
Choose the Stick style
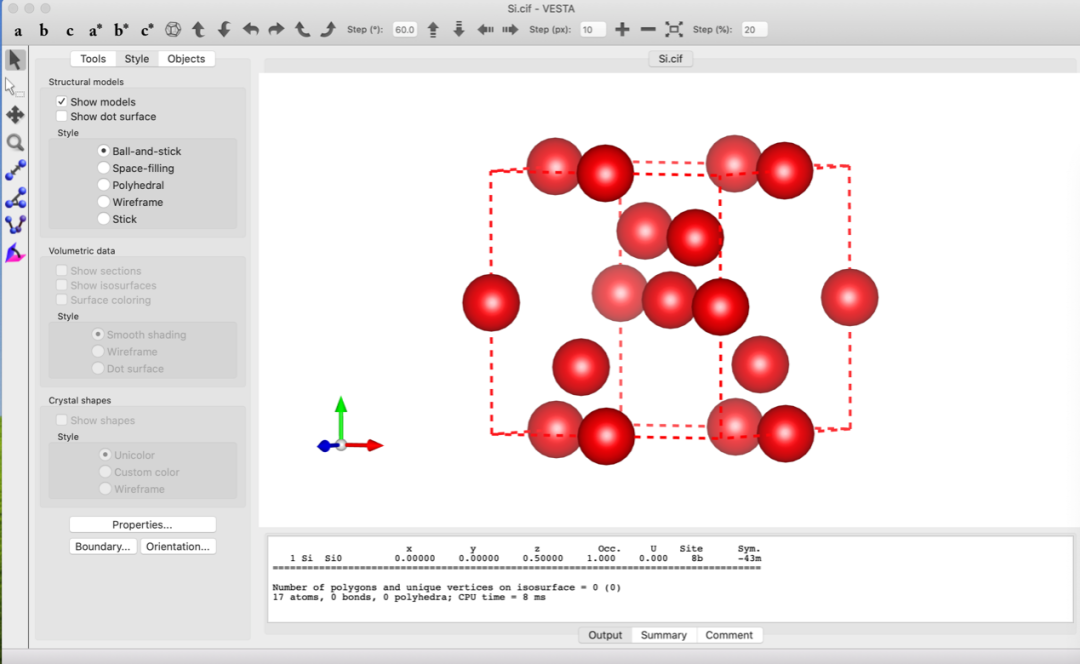coord(103,219)
